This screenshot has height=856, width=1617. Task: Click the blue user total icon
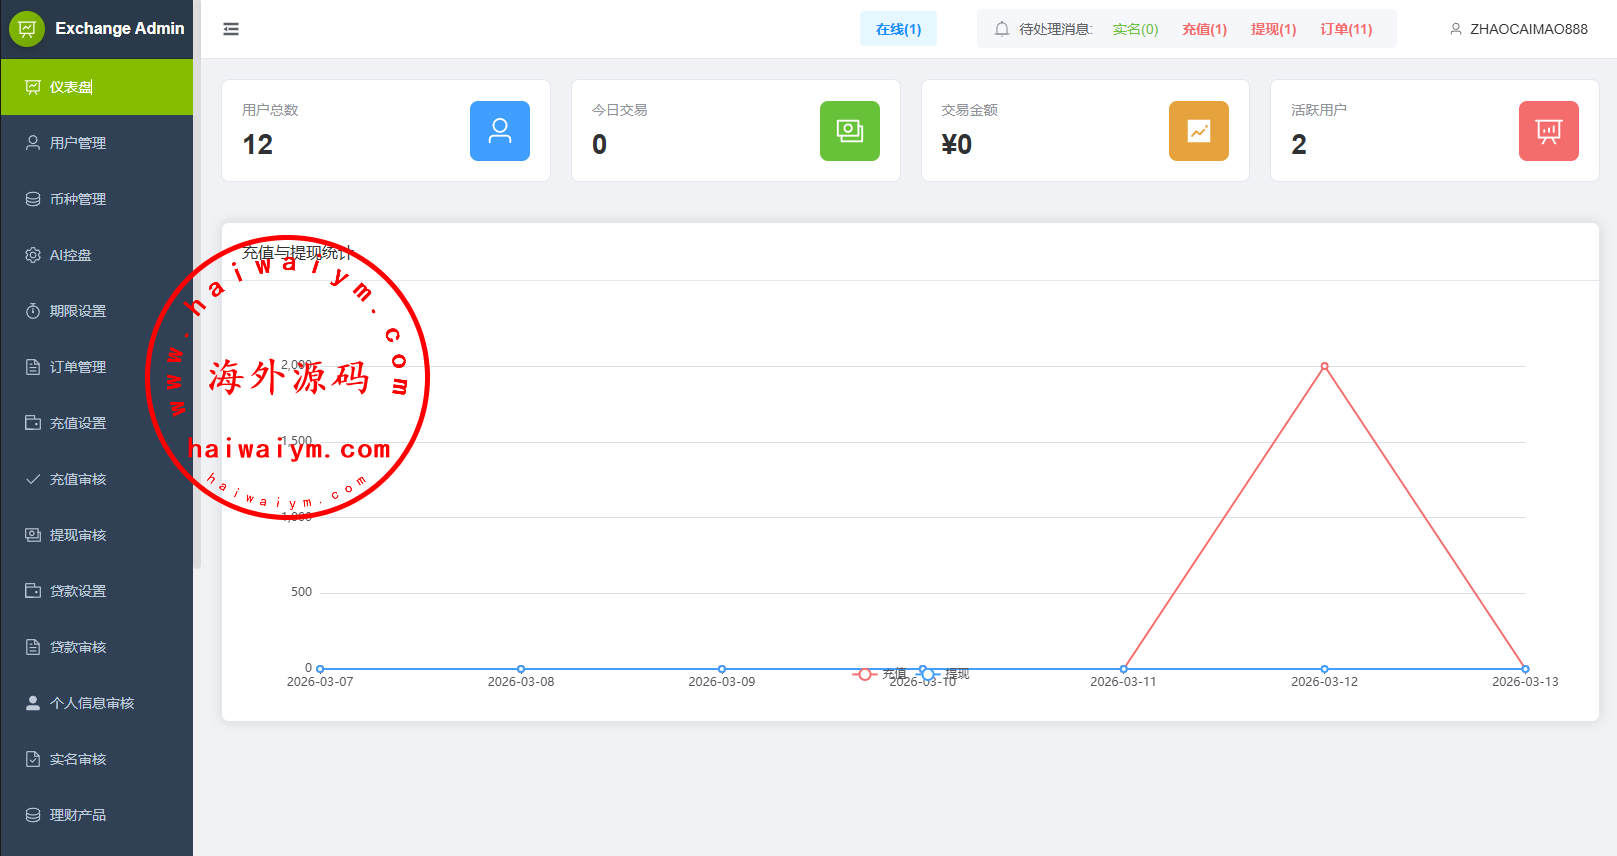[499, 131]
